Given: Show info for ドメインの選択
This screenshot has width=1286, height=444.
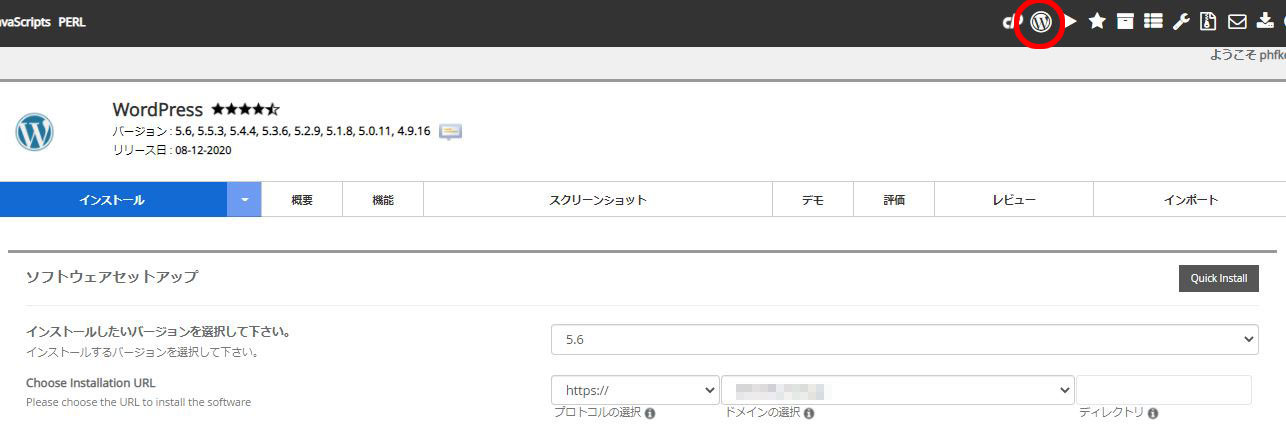Looking at the screenshot, I should [x=809, y=413].
